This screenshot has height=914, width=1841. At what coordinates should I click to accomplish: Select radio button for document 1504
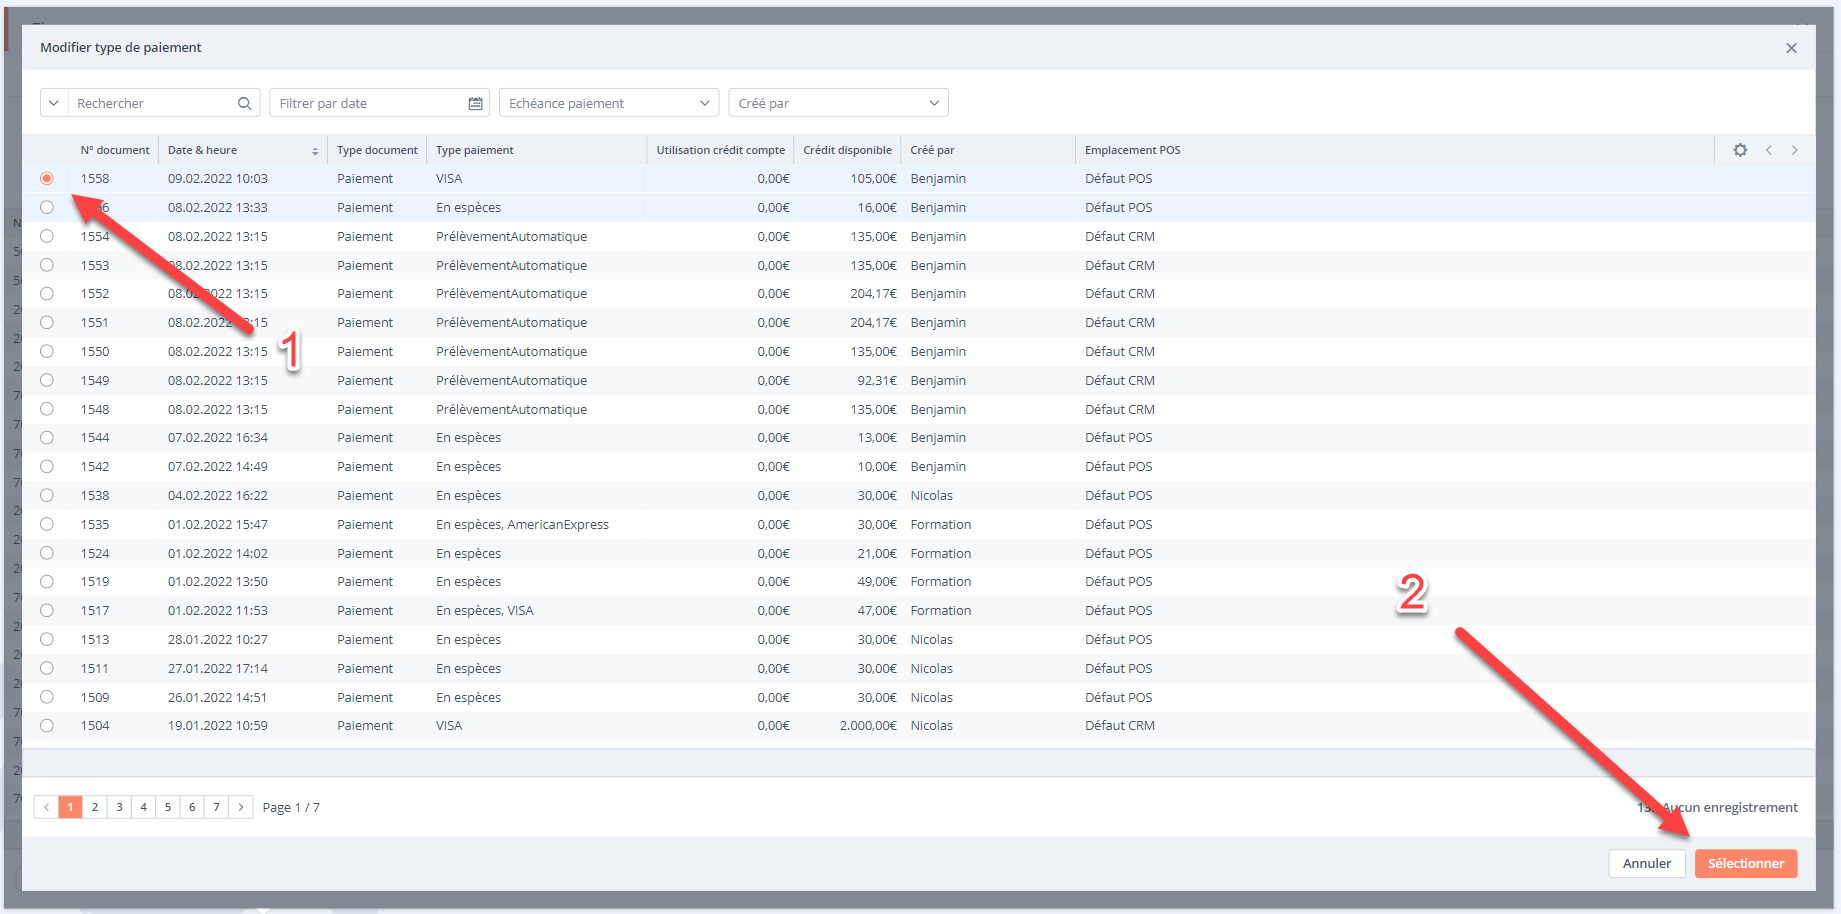(x=47, y=725)
